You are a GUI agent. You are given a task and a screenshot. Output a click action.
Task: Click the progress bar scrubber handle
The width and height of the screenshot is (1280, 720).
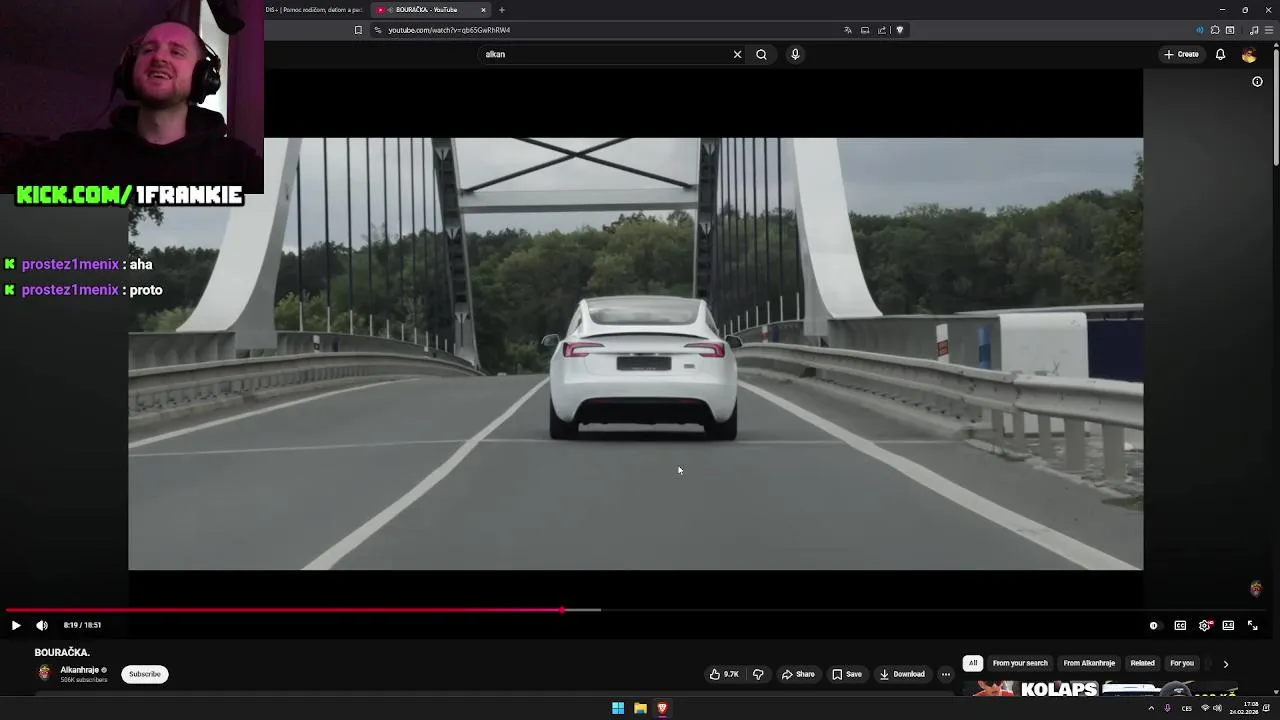pos(563,609)
